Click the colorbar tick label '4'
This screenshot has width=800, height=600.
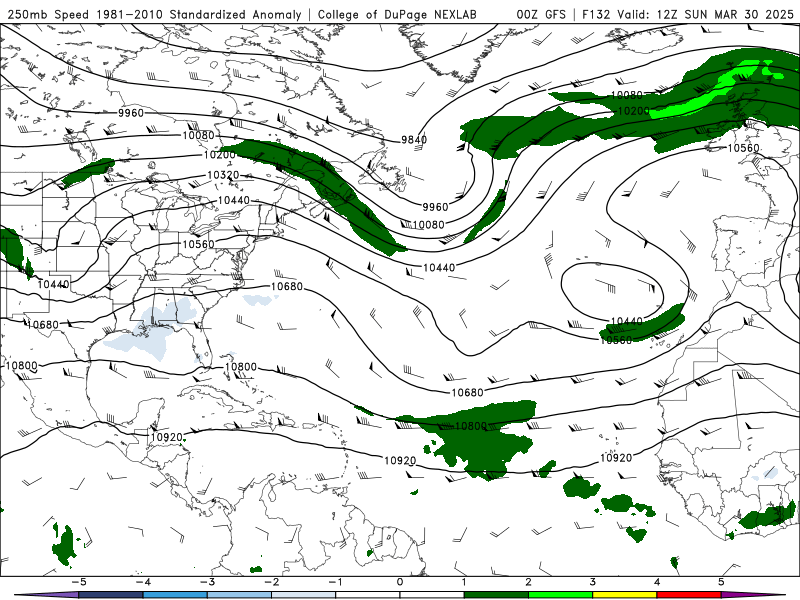[657, 582]
